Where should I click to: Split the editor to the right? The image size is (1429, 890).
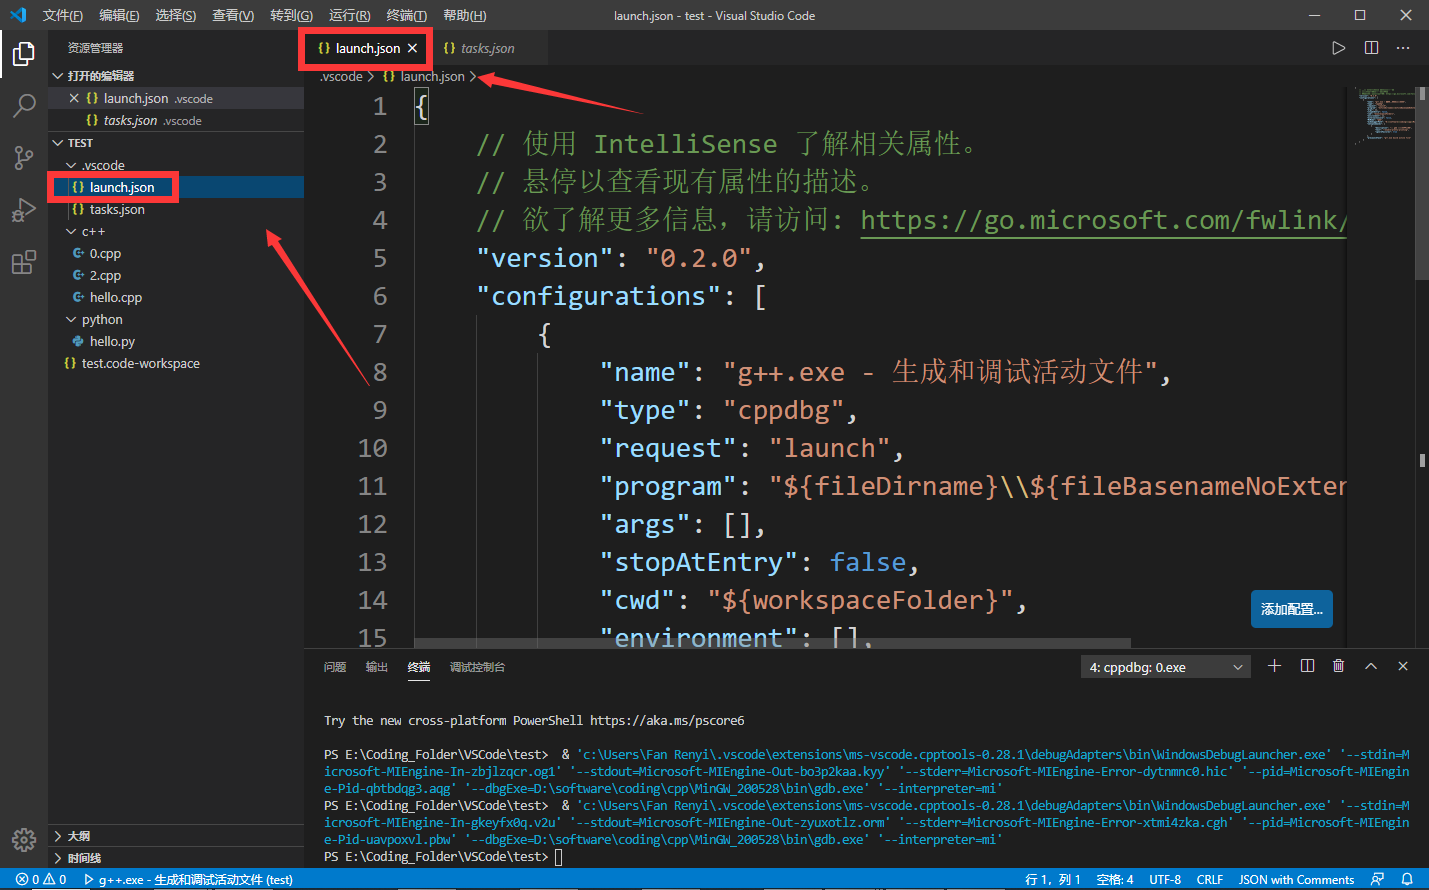(1371, 48)
